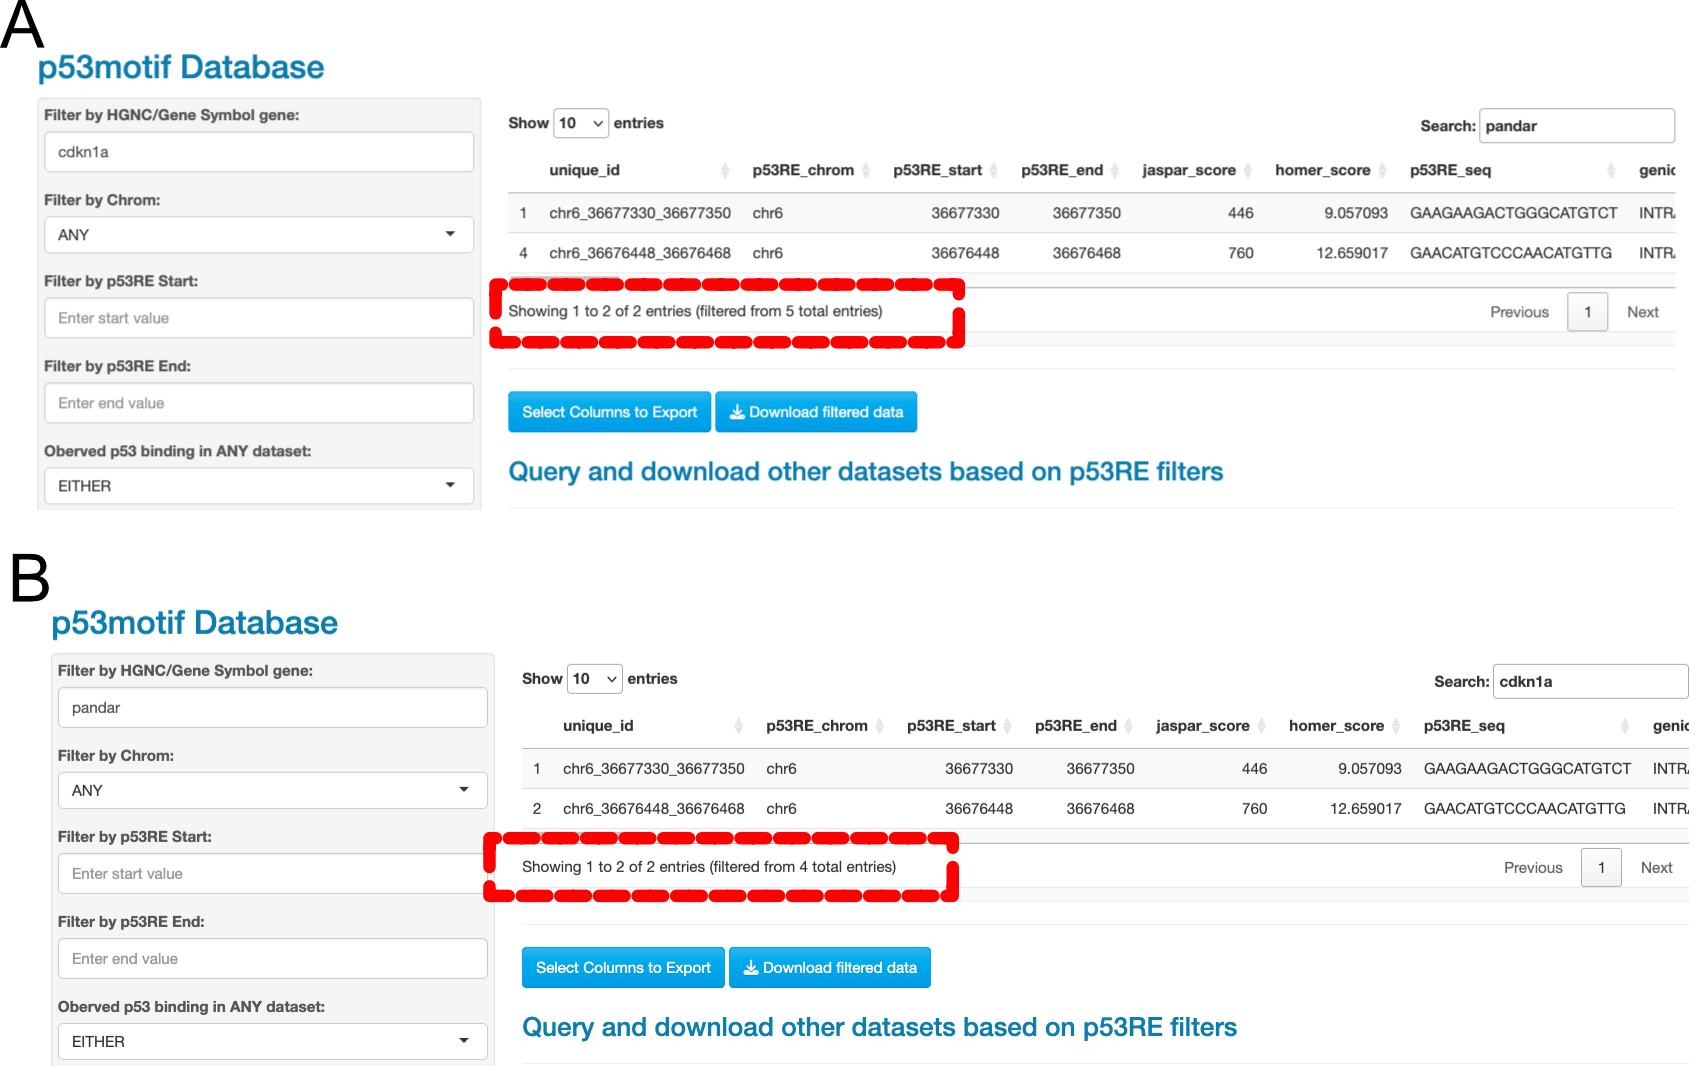
Task: Click the Search box containing cdkn1a in panel B
Action: pyautogui.click(x=1590, y=682)
